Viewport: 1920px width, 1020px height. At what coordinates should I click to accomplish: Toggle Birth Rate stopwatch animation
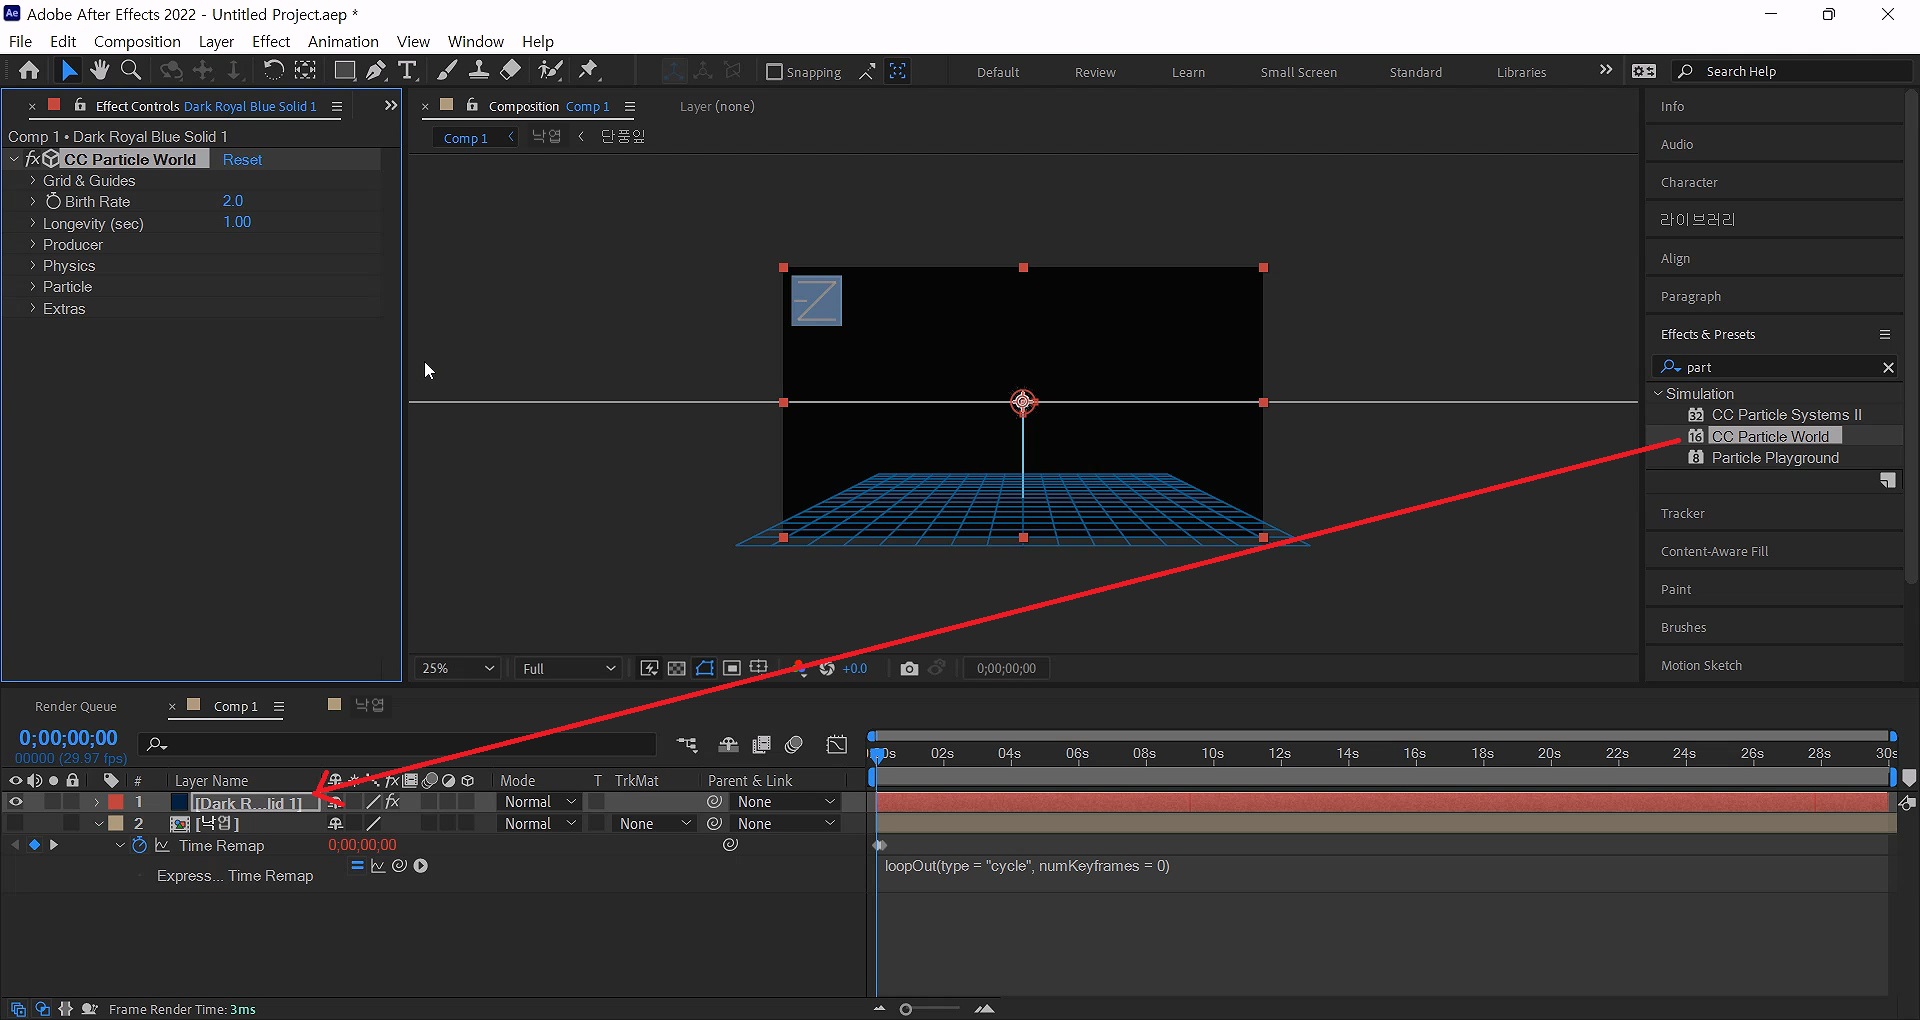point(53,201)
